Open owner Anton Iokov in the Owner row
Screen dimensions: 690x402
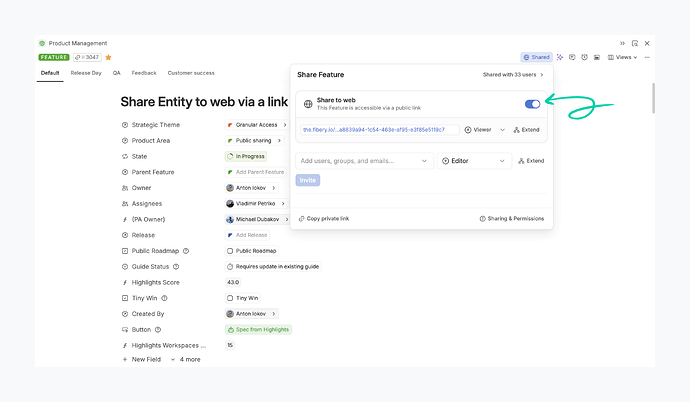coord(251,188)
